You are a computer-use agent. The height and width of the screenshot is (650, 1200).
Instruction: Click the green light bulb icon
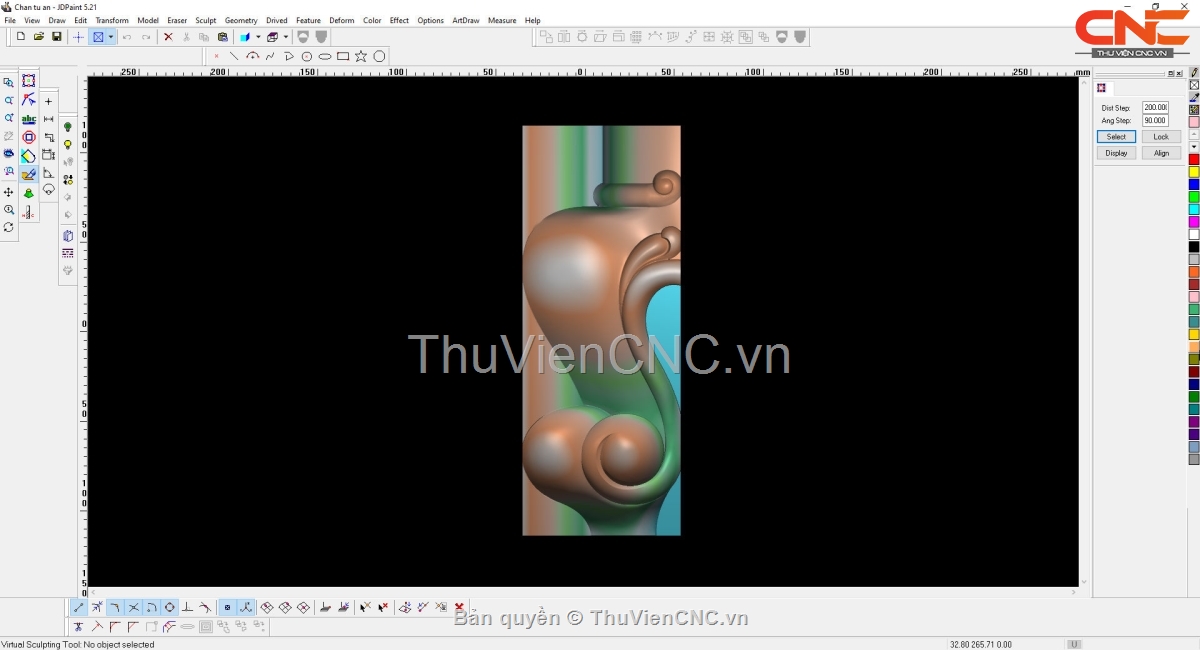coord(68,128)
